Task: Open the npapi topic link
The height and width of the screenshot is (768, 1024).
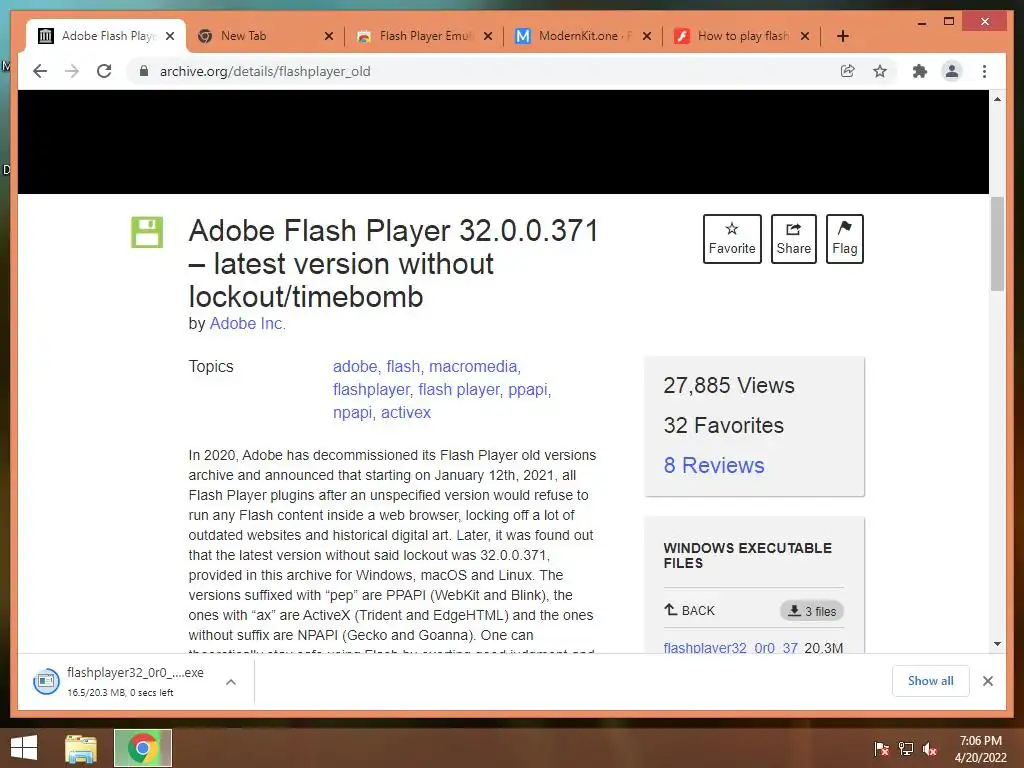Action: 353,413
